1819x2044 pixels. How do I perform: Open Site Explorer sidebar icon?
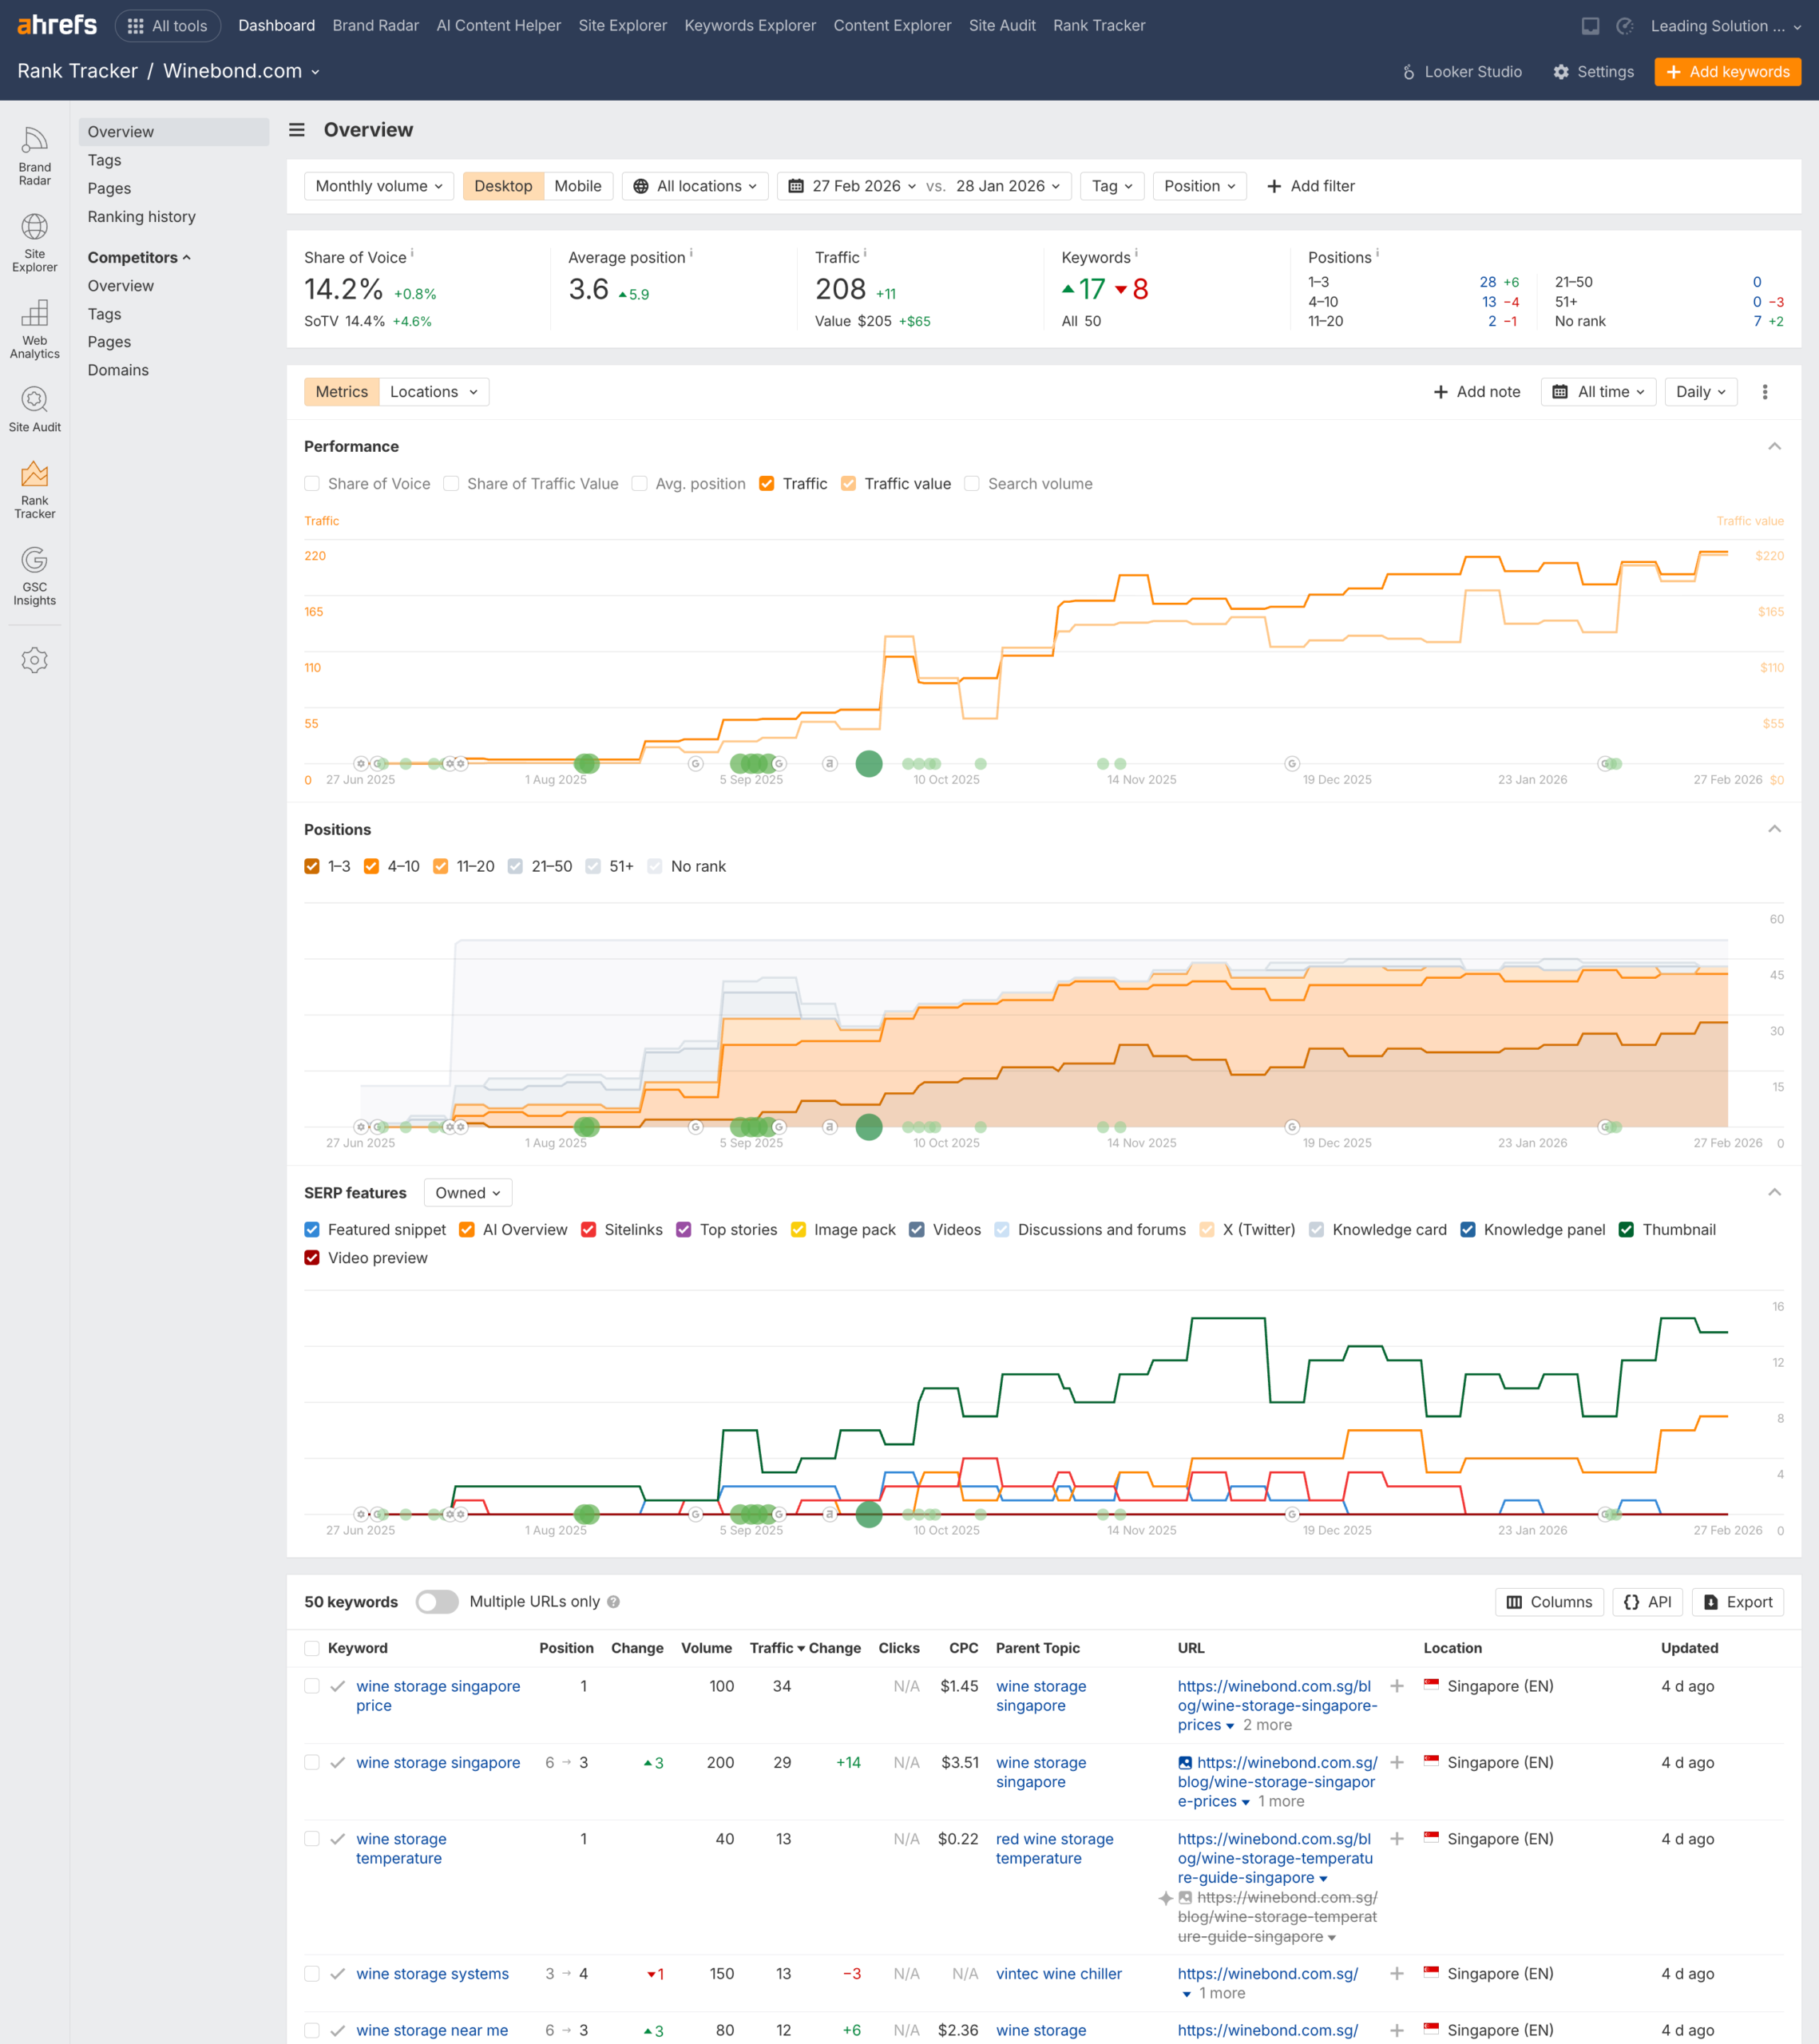pyautogui.click(x=34, y=243)
